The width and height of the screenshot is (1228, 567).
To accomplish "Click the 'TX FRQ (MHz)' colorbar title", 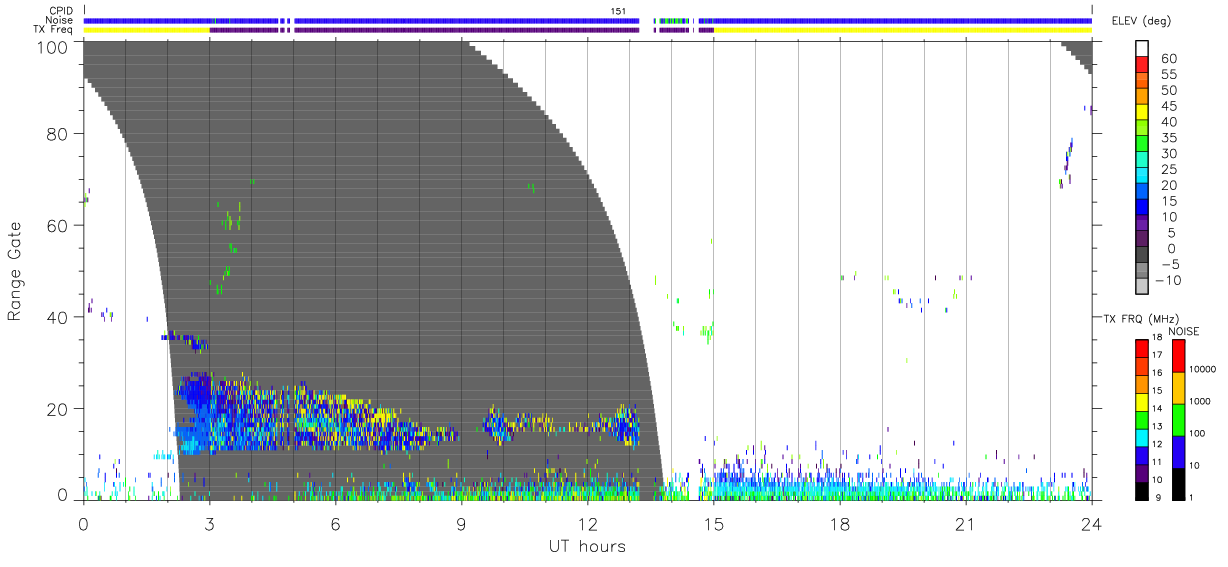I will pyautogui.click(x=1139, y=319).
